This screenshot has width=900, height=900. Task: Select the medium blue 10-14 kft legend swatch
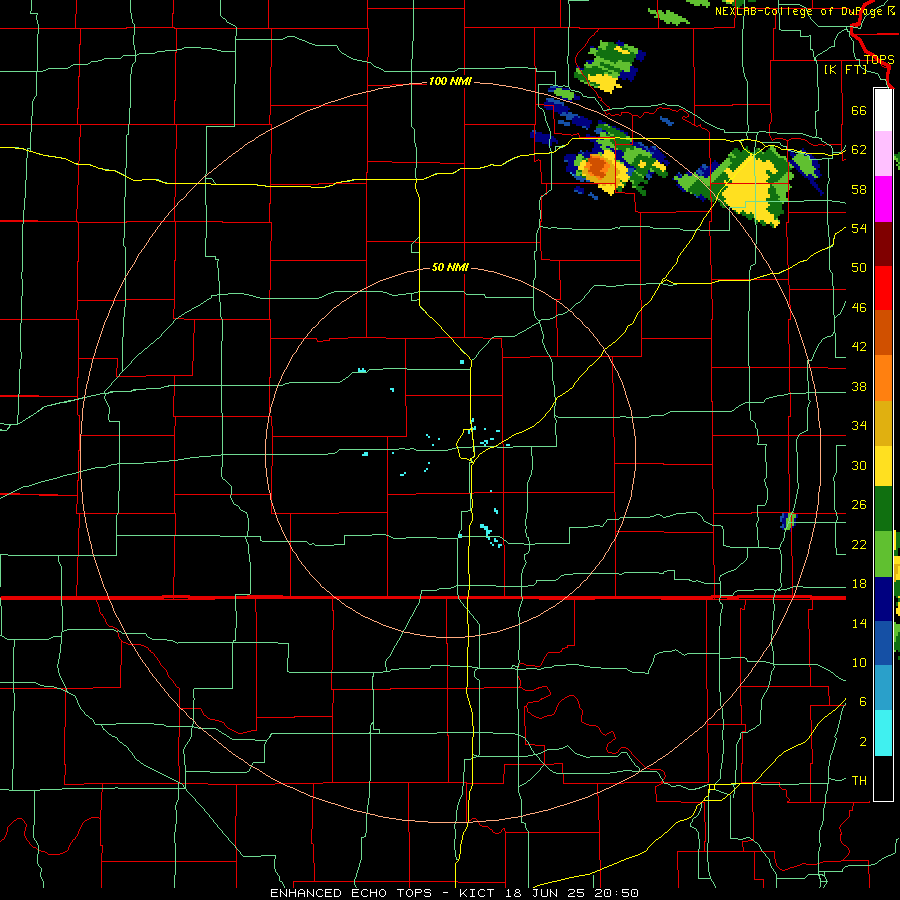tap(883, 643)
